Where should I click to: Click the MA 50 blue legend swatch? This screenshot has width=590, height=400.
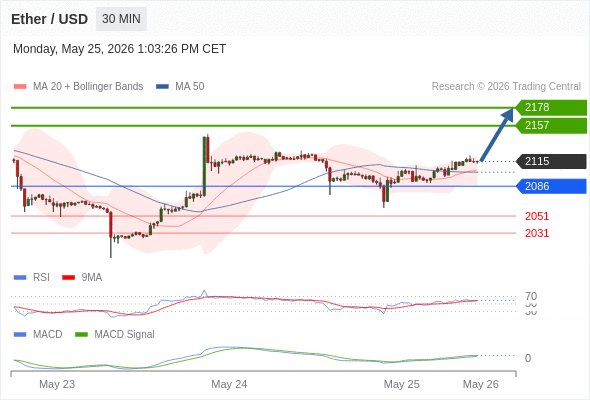pyautogui.click(x=162, y=87)
